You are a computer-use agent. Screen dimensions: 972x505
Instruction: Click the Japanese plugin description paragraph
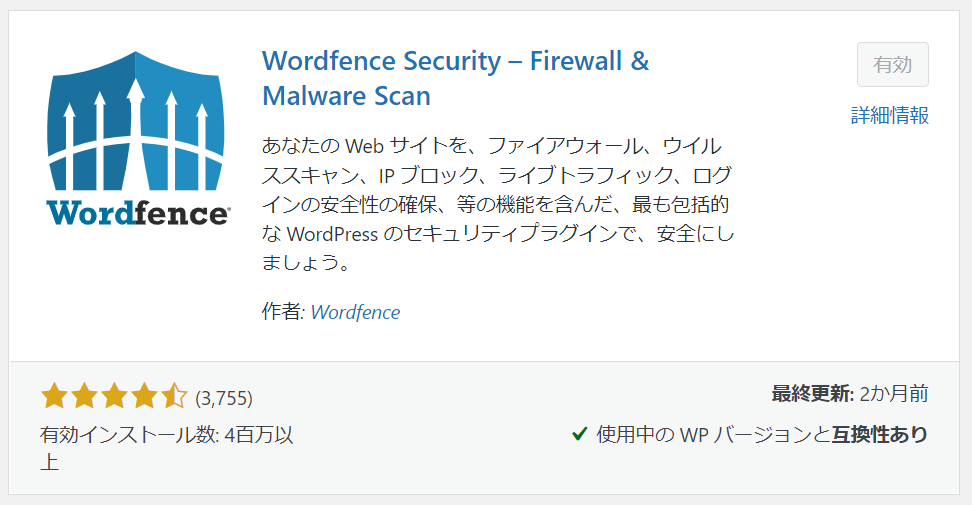[x=498, y=204]
